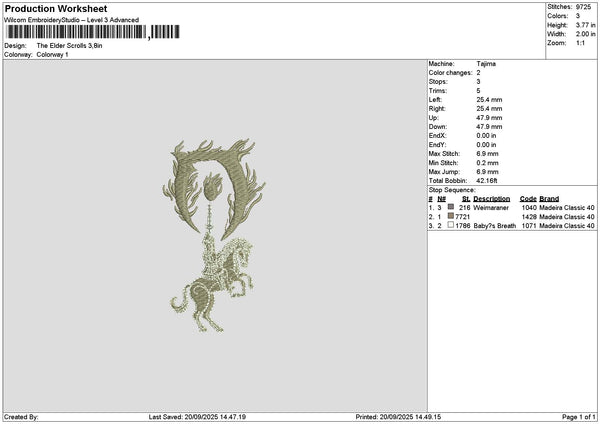The width and height of the screenshot is (600, 424).
Task: Click the stitch count 216 cell
Action: (465, 208)
